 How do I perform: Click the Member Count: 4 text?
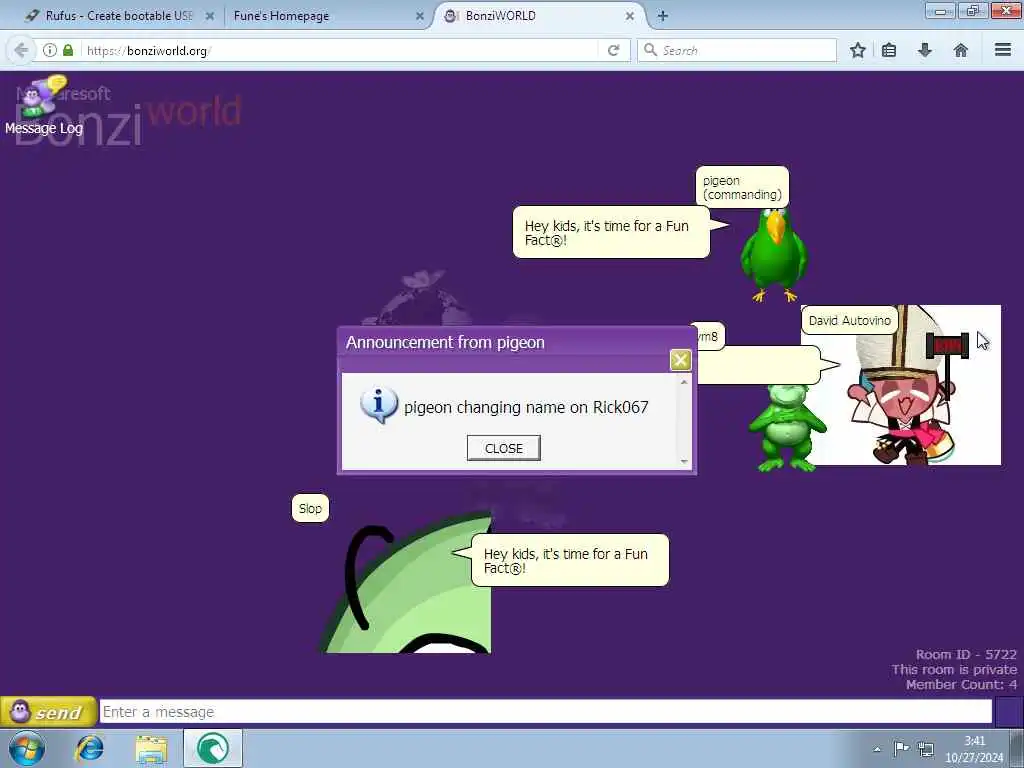961,684
